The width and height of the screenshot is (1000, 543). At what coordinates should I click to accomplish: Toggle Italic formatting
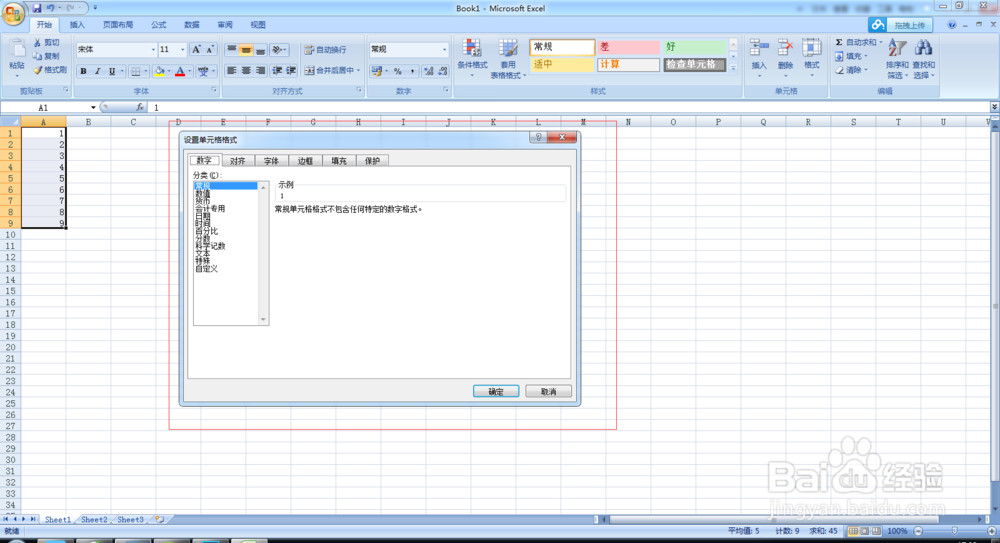coord(97,71)
